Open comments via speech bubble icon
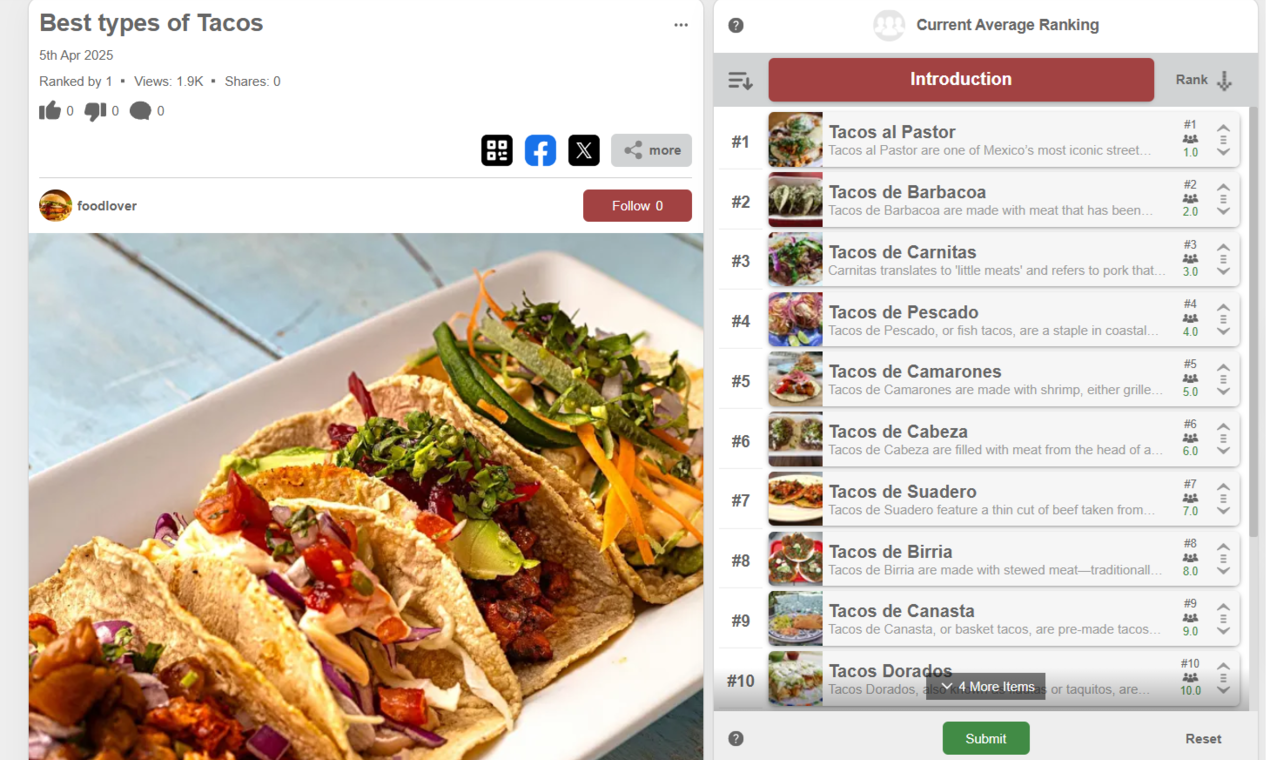Image resolution: width=1270 pixels, height=760 pixels. [x=140, y=111]
